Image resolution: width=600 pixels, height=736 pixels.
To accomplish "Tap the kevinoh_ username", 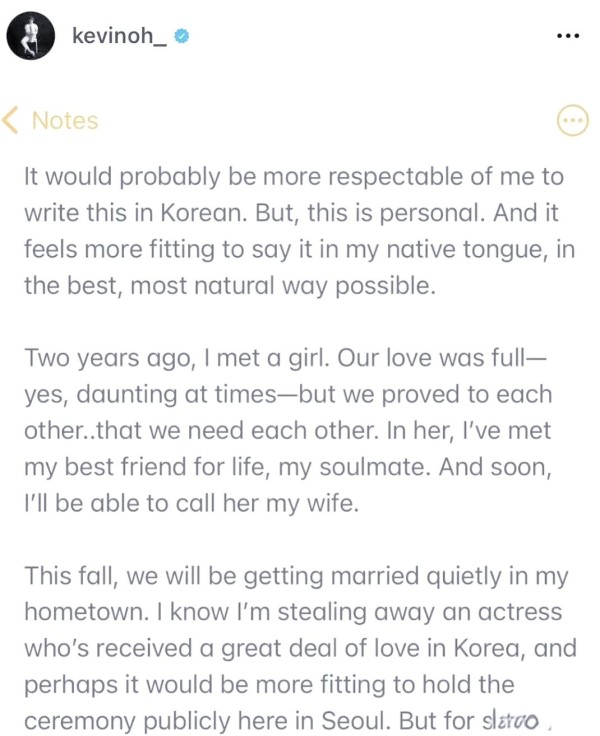I will [119, 36].
